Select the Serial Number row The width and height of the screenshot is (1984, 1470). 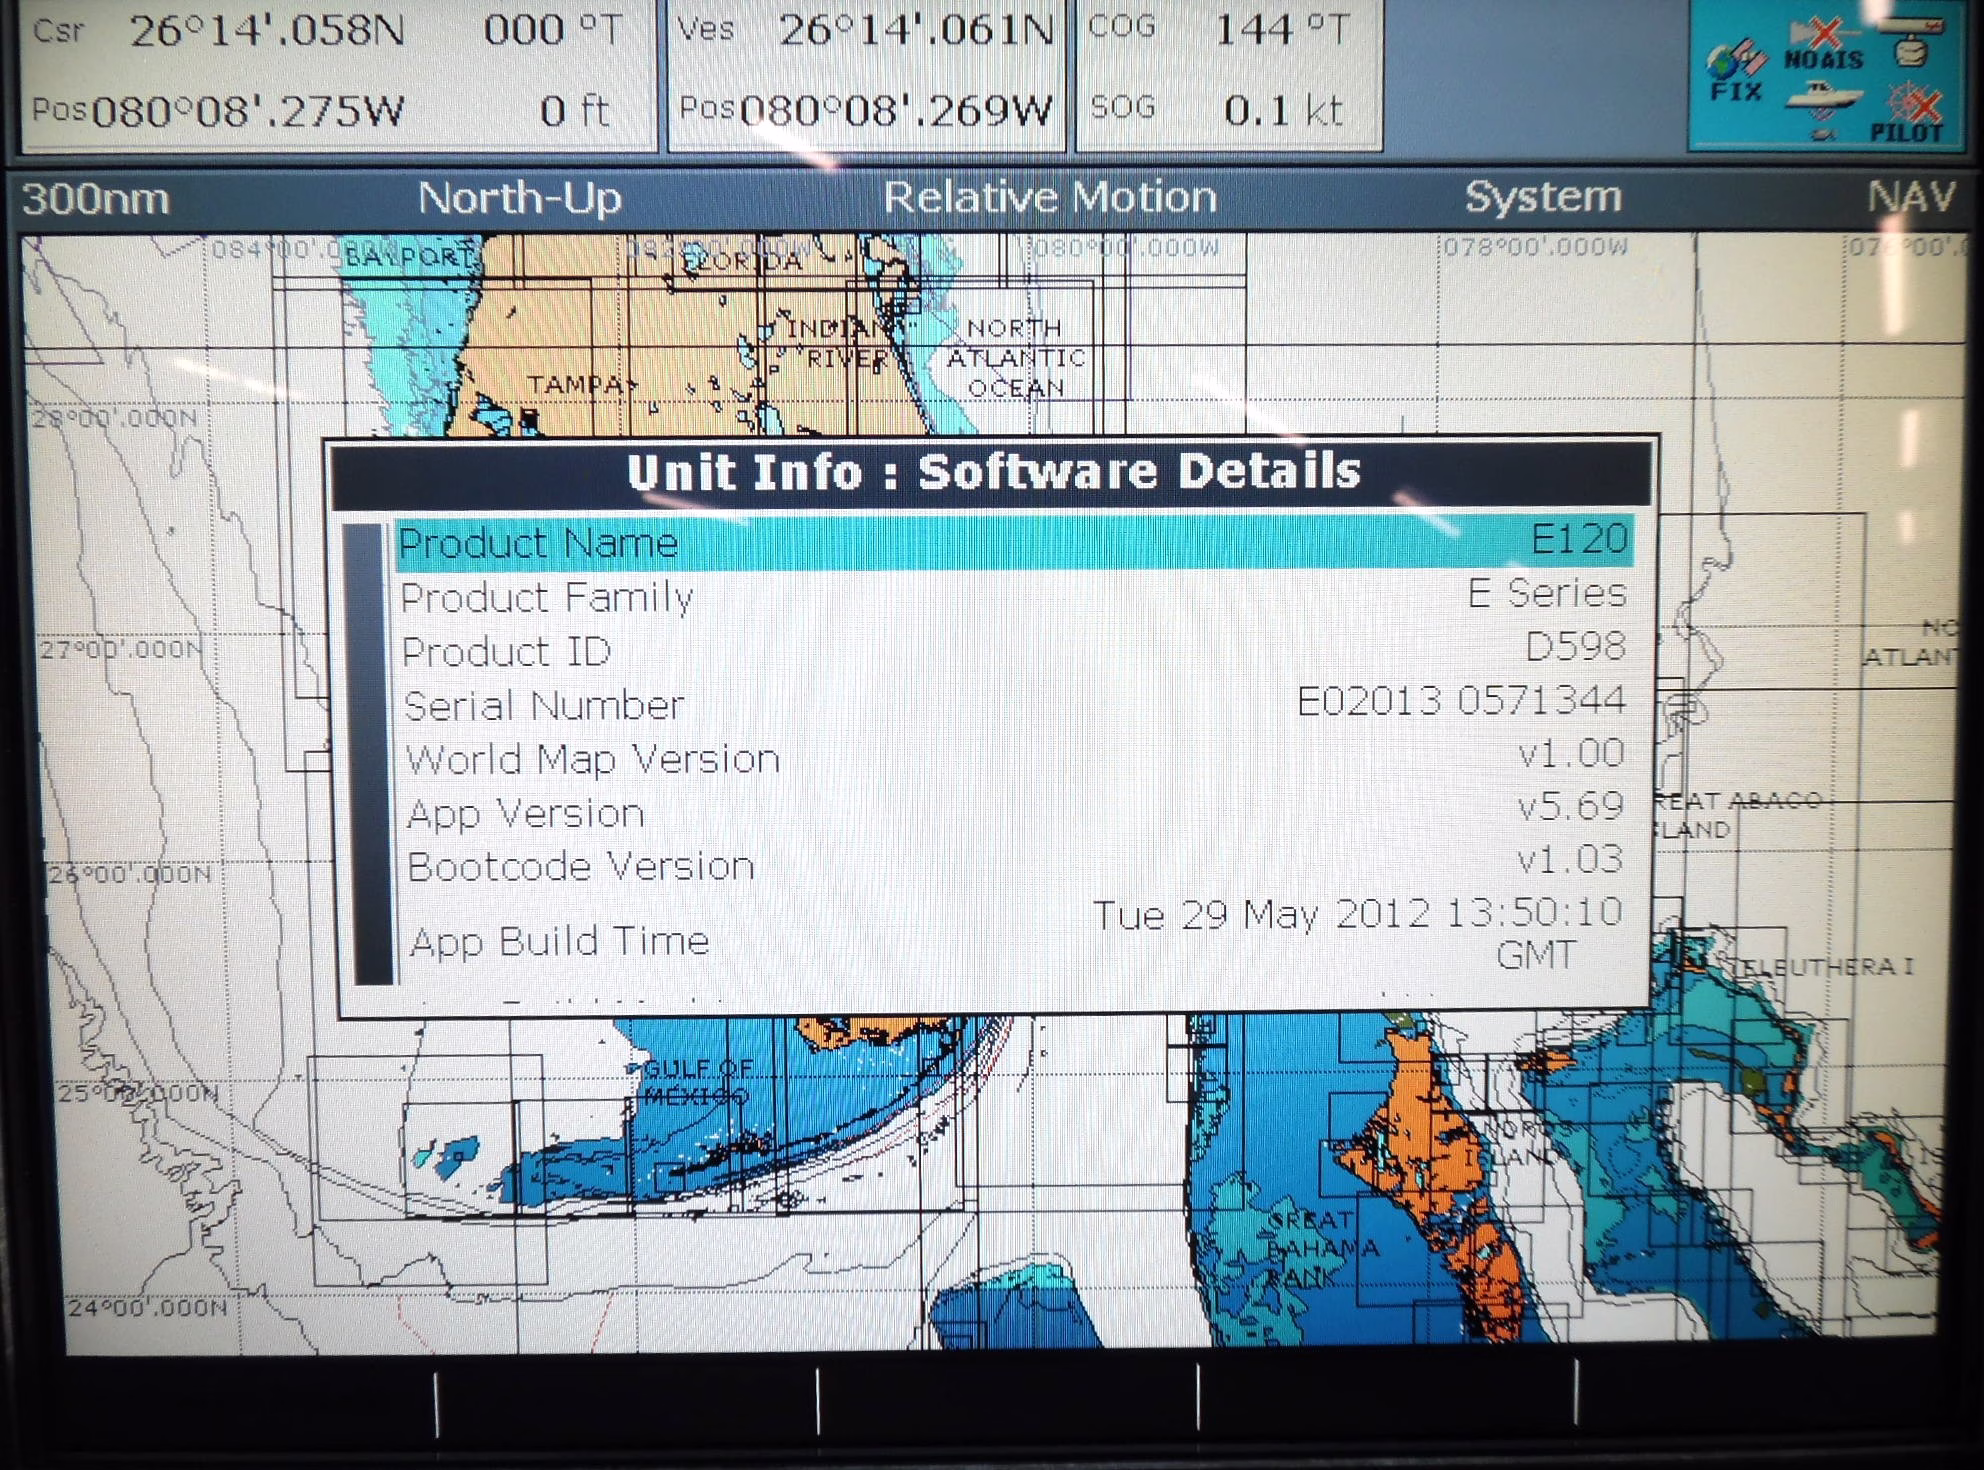point(1012,704)
